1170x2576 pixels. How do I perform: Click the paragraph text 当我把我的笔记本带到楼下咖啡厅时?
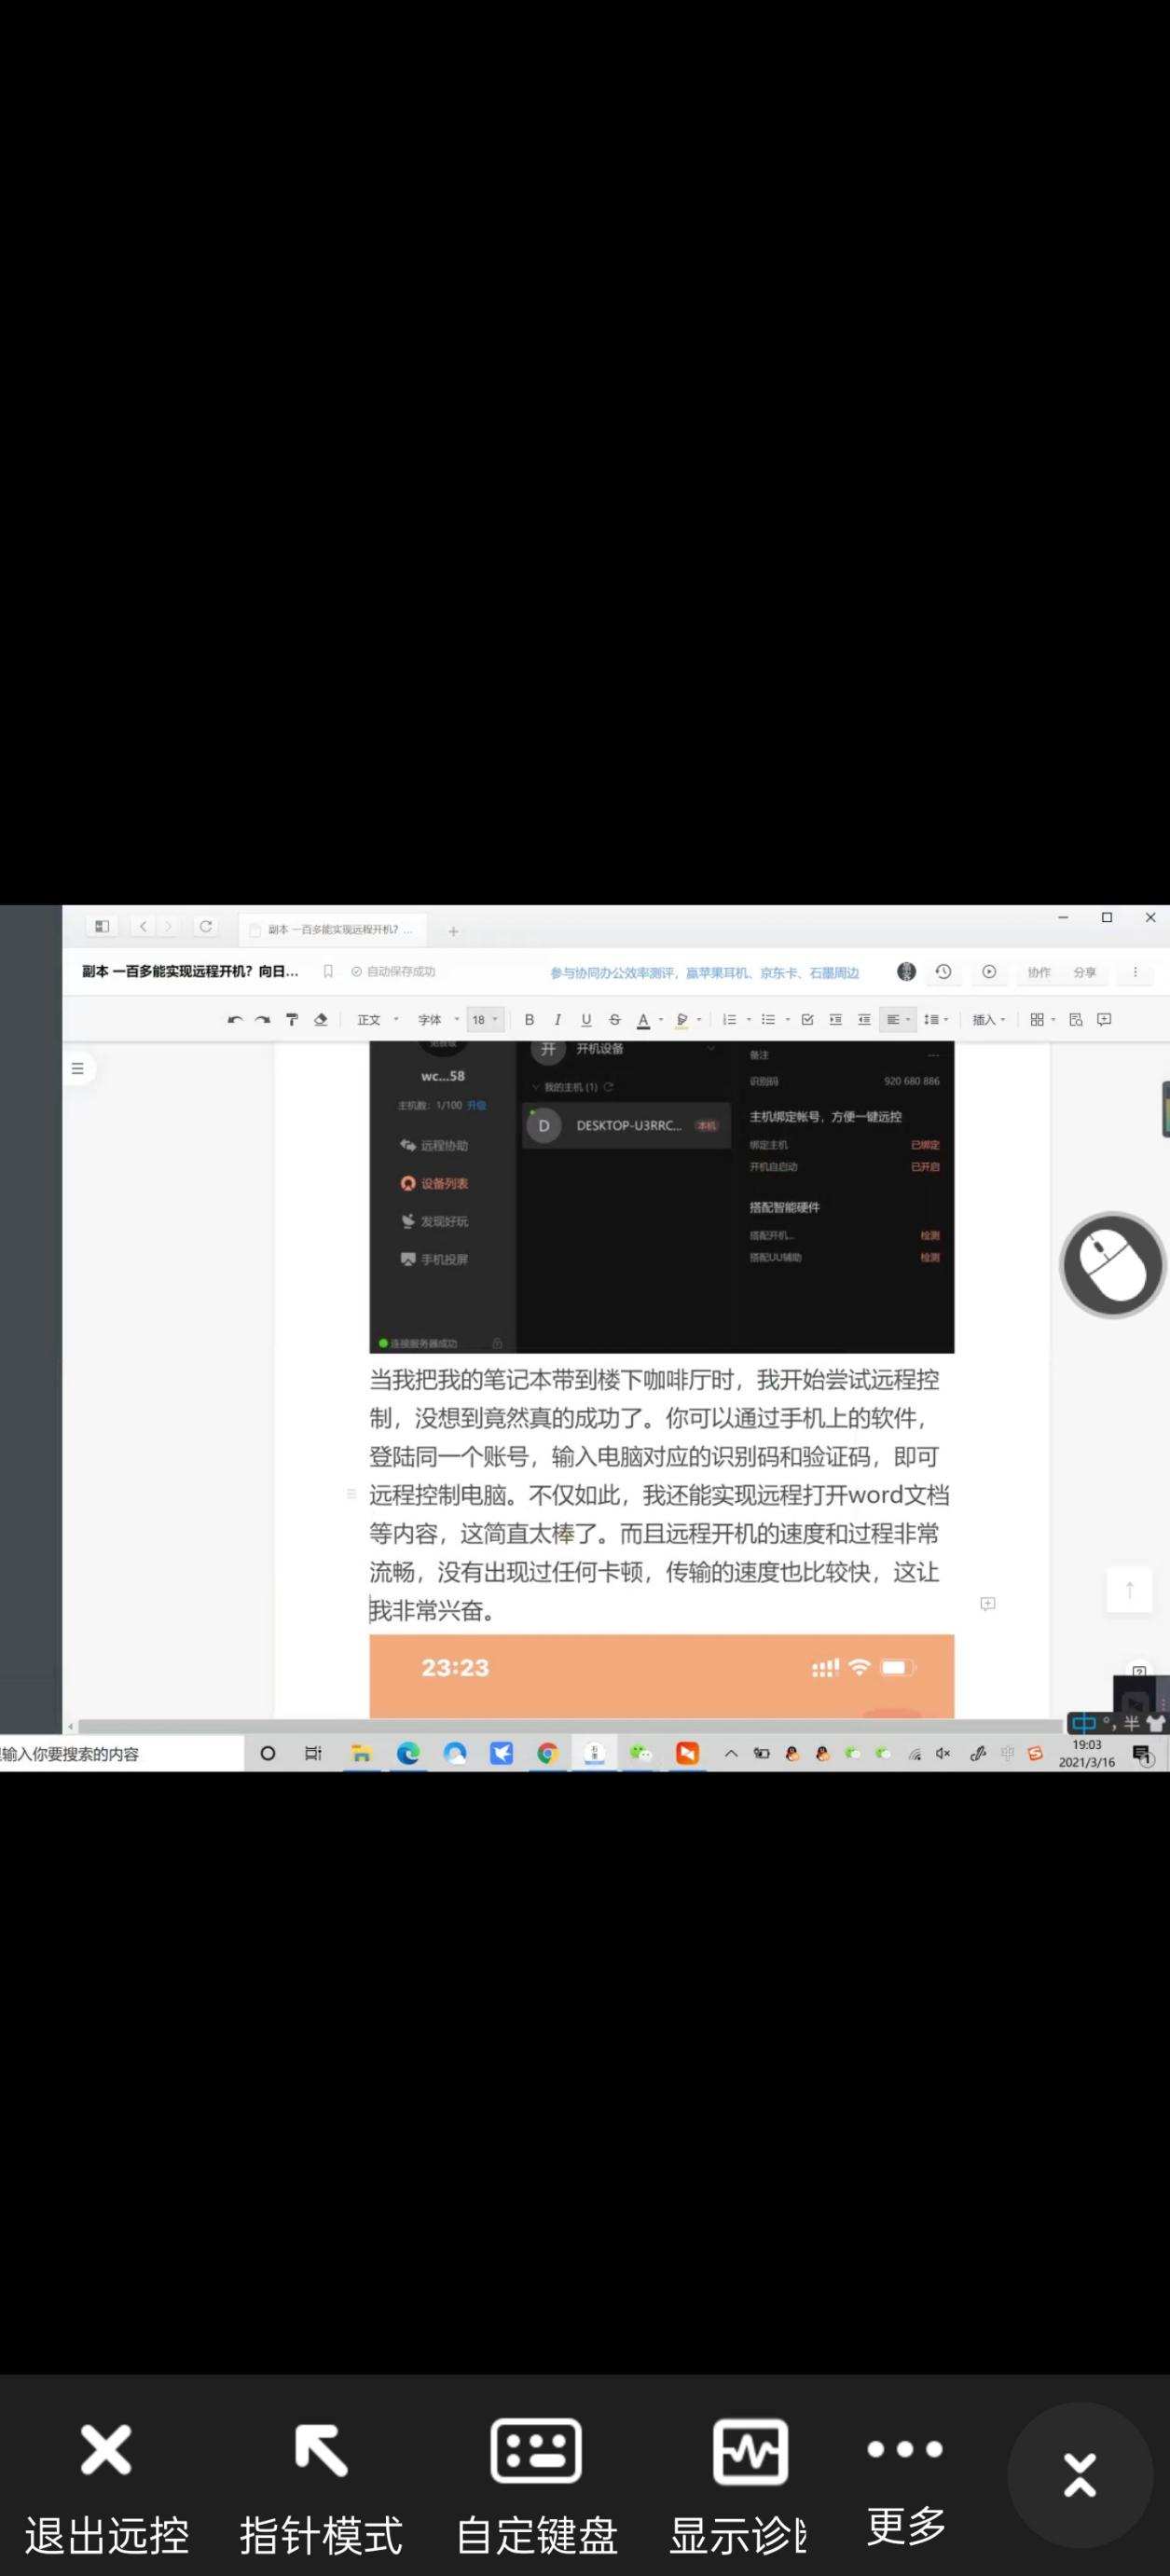(552, 1380)
